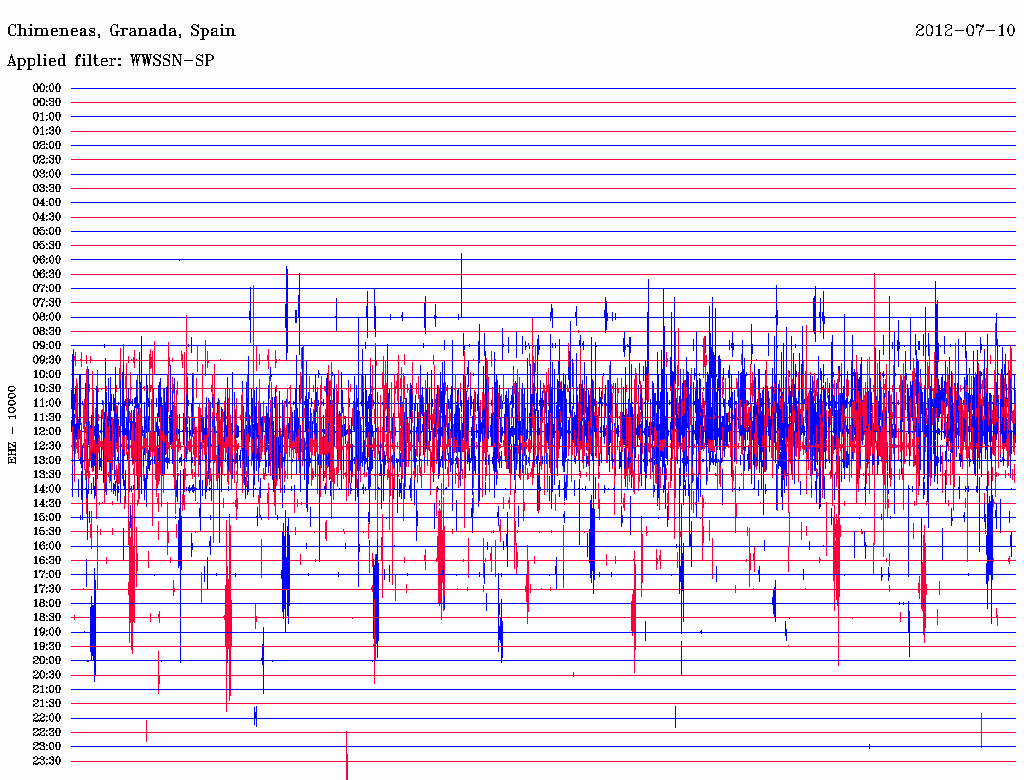Click the '08:30' time label
The height and width of the screenshot is (780, 1024).
46,331
